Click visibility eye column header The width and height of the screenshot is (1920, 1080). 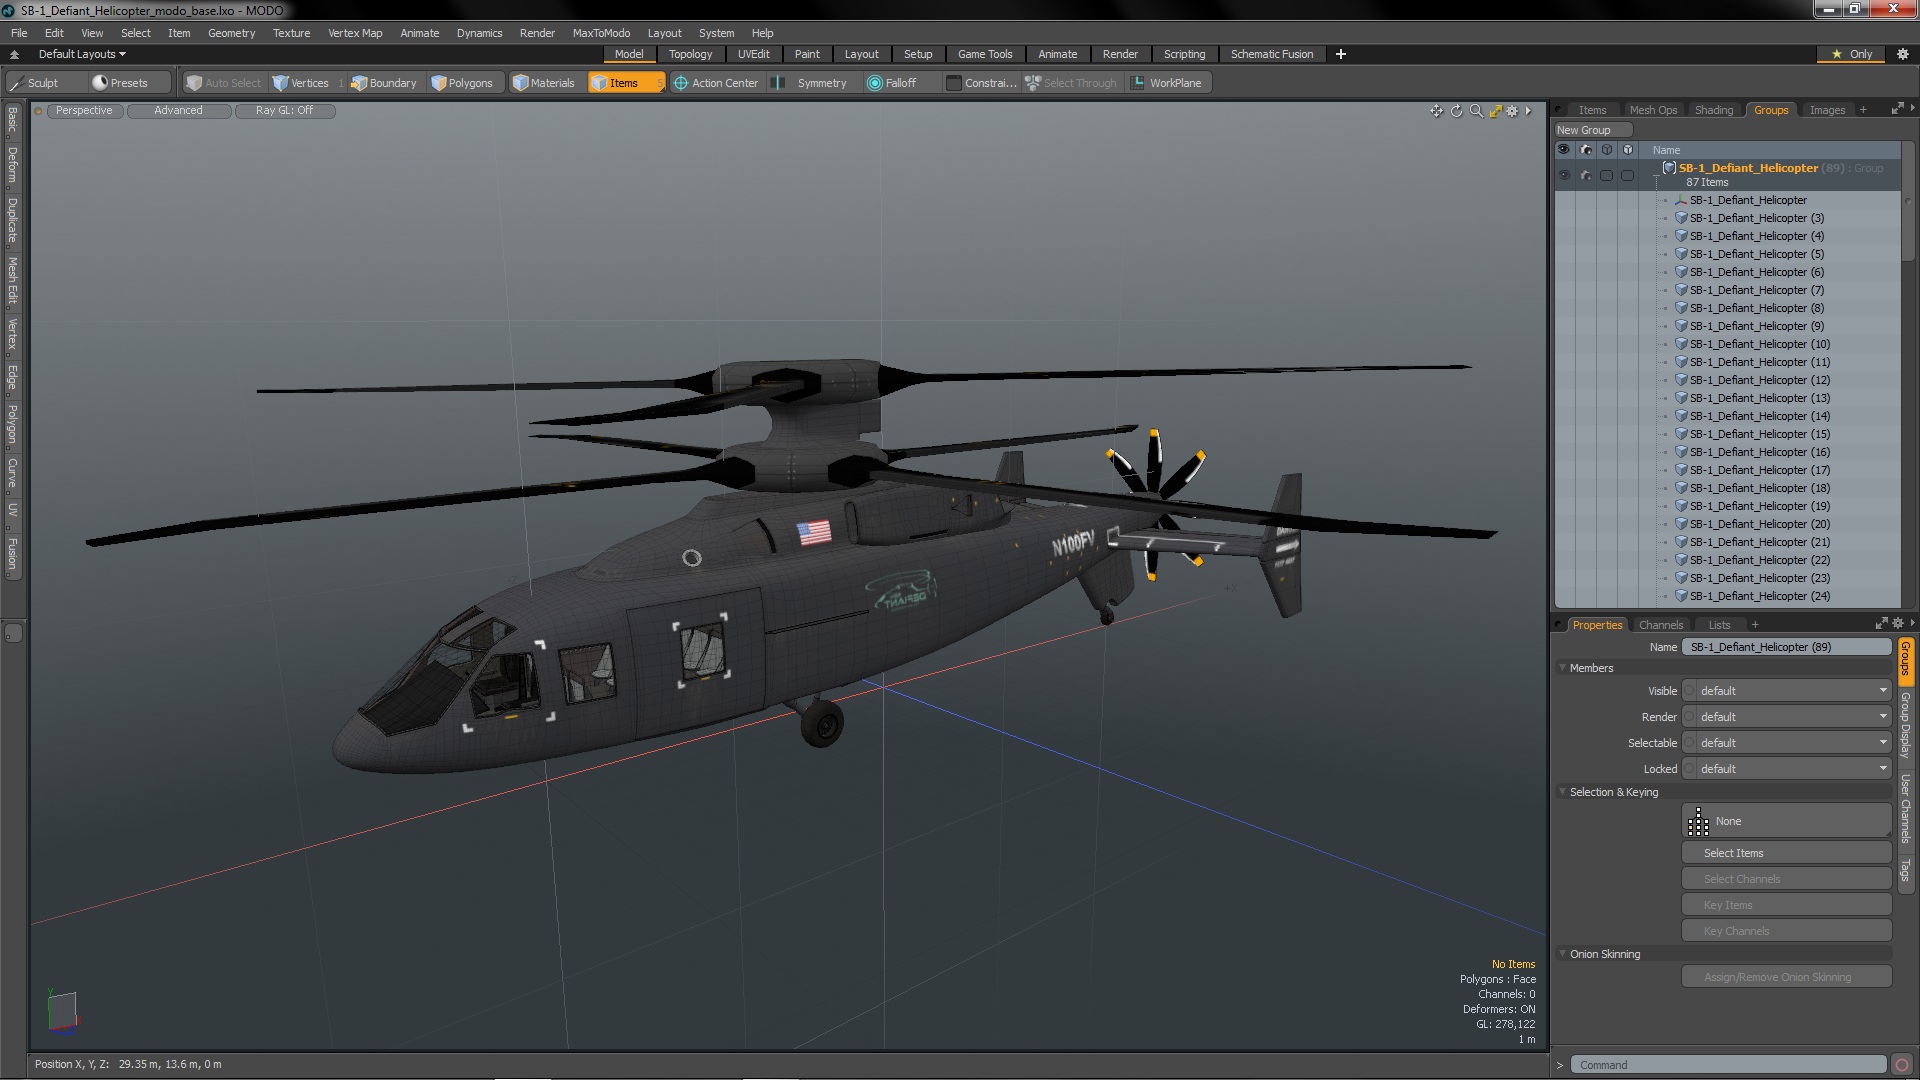pyautogui.click(x=1564, y=150)
